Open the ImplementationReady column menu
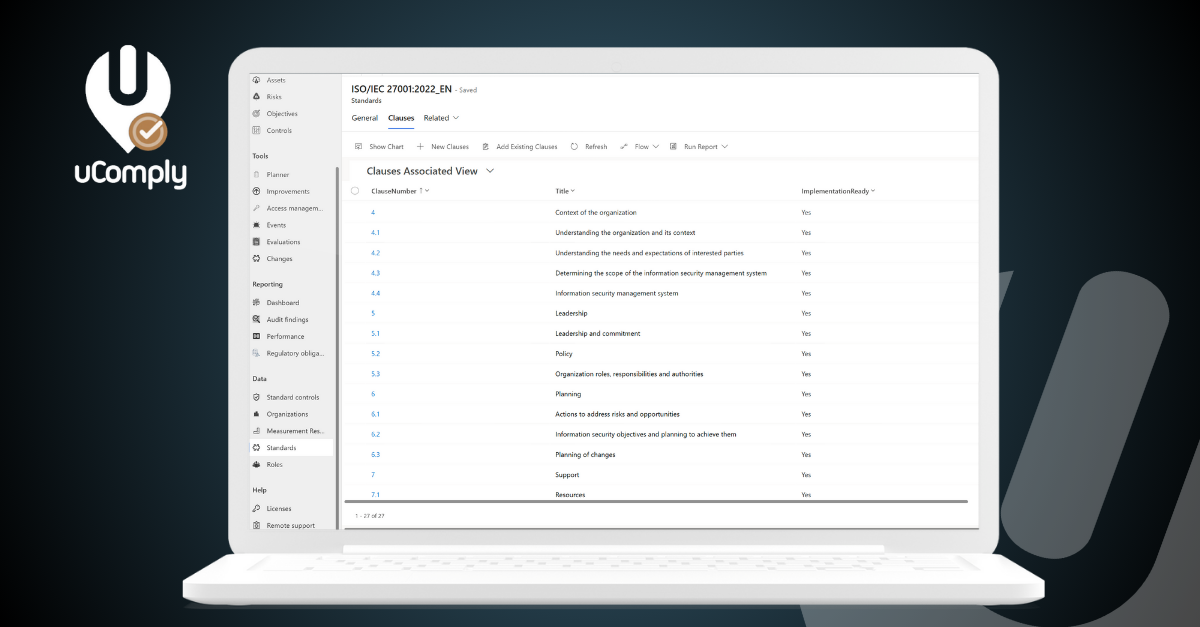This screenshot has width=1200, height=627. 873,191
